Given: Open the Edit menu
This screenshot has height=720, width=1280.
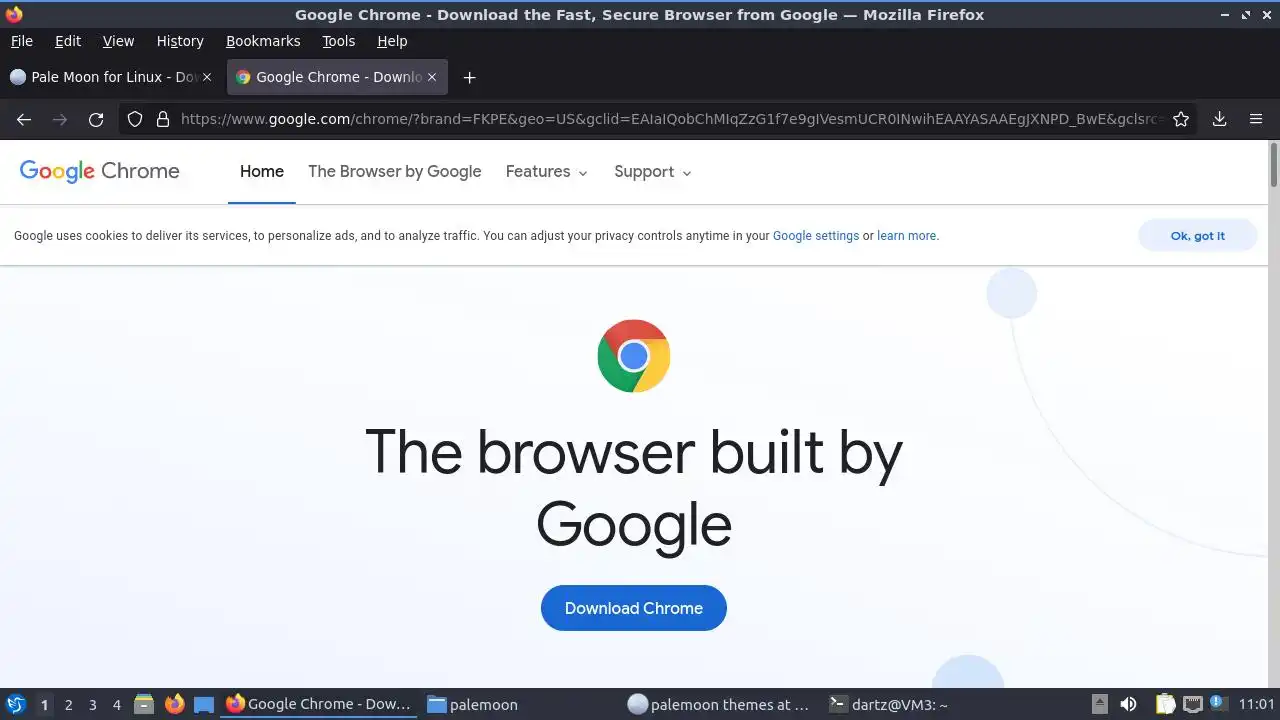Looking at the screenshot, I should [x=68, y=41].
